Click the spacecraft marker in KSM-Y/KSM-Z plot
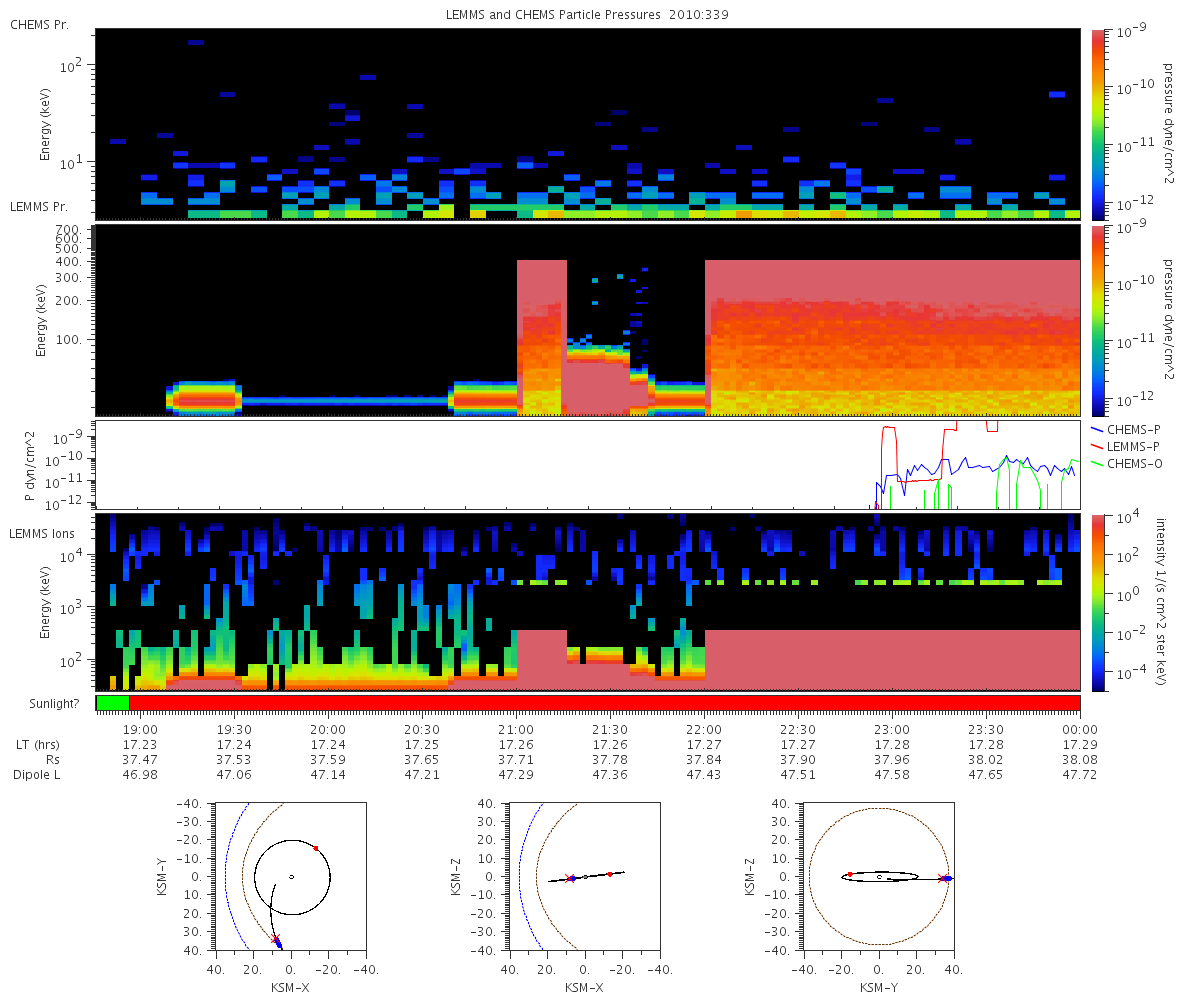Viewport: 1200px width, 1000px height. (x=944, y=878)
